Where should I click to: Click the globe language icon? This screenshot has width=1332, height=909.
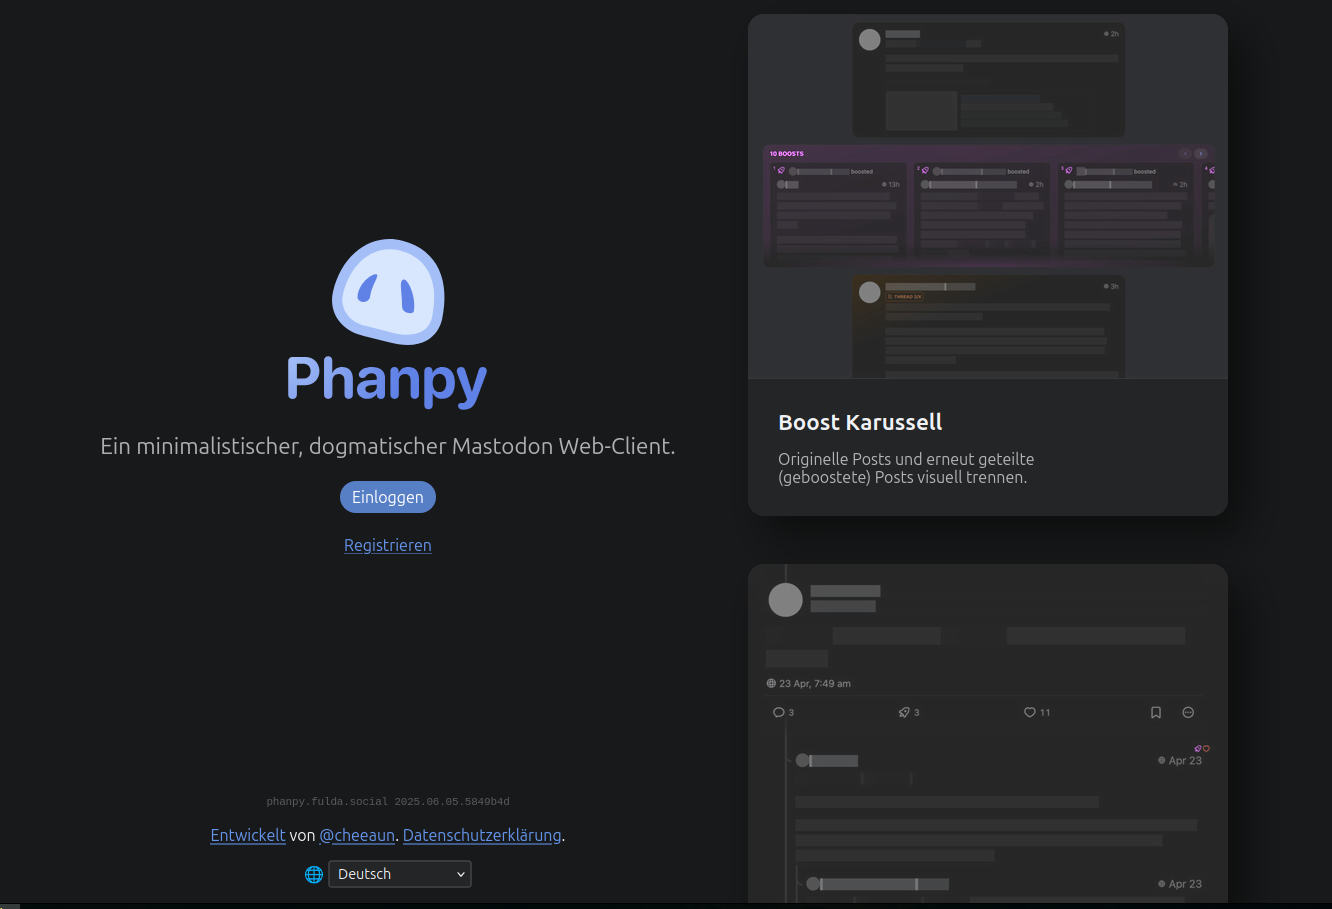point(314,874)
